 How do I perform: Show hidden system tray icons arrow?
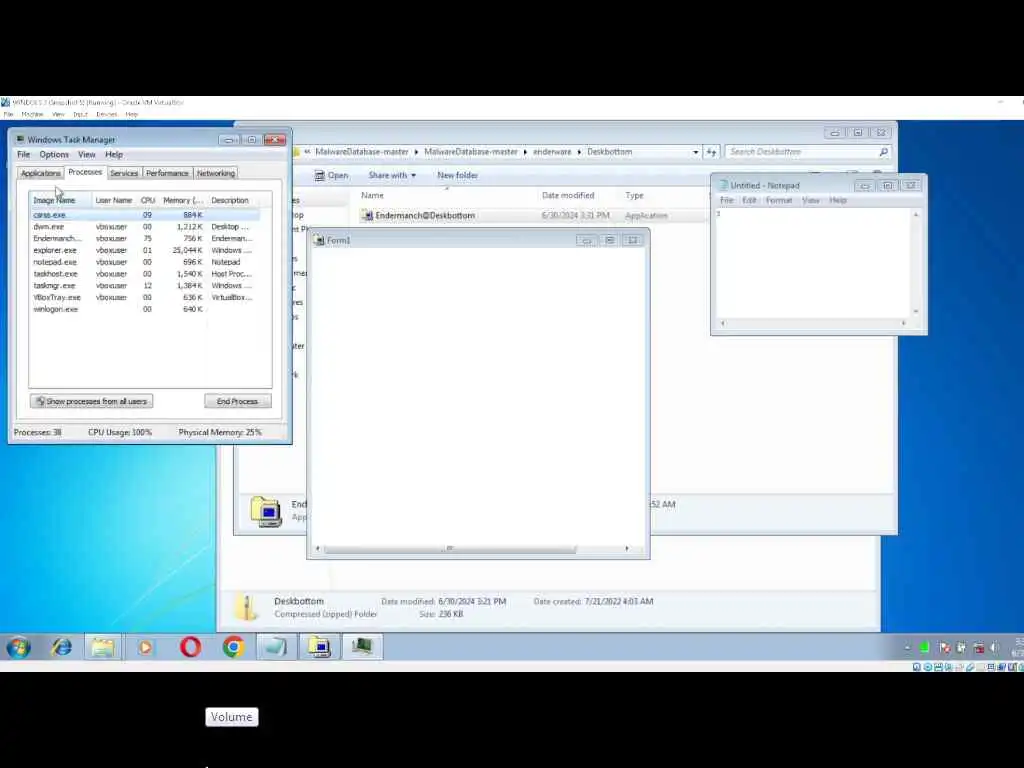907,648
